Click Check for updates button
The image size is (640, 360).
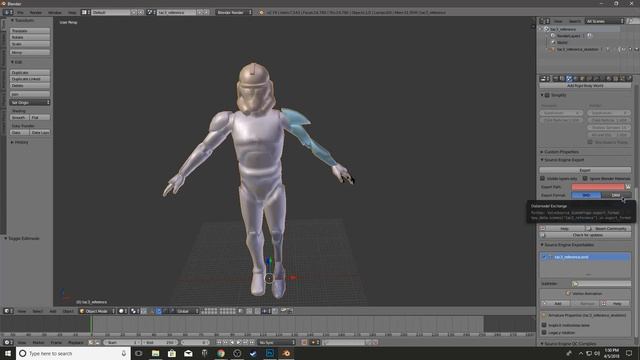585,235
